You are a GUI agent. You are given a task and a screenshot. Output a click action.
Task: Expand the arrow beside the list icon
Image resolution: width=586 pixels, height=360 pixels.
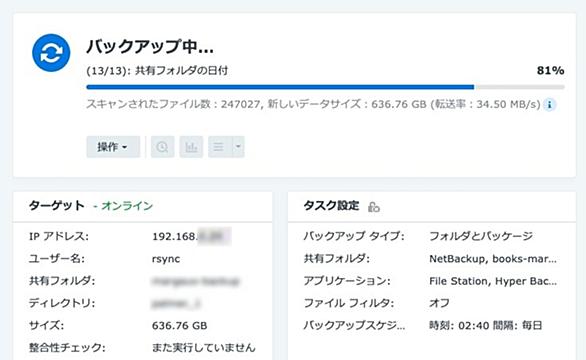238,147
